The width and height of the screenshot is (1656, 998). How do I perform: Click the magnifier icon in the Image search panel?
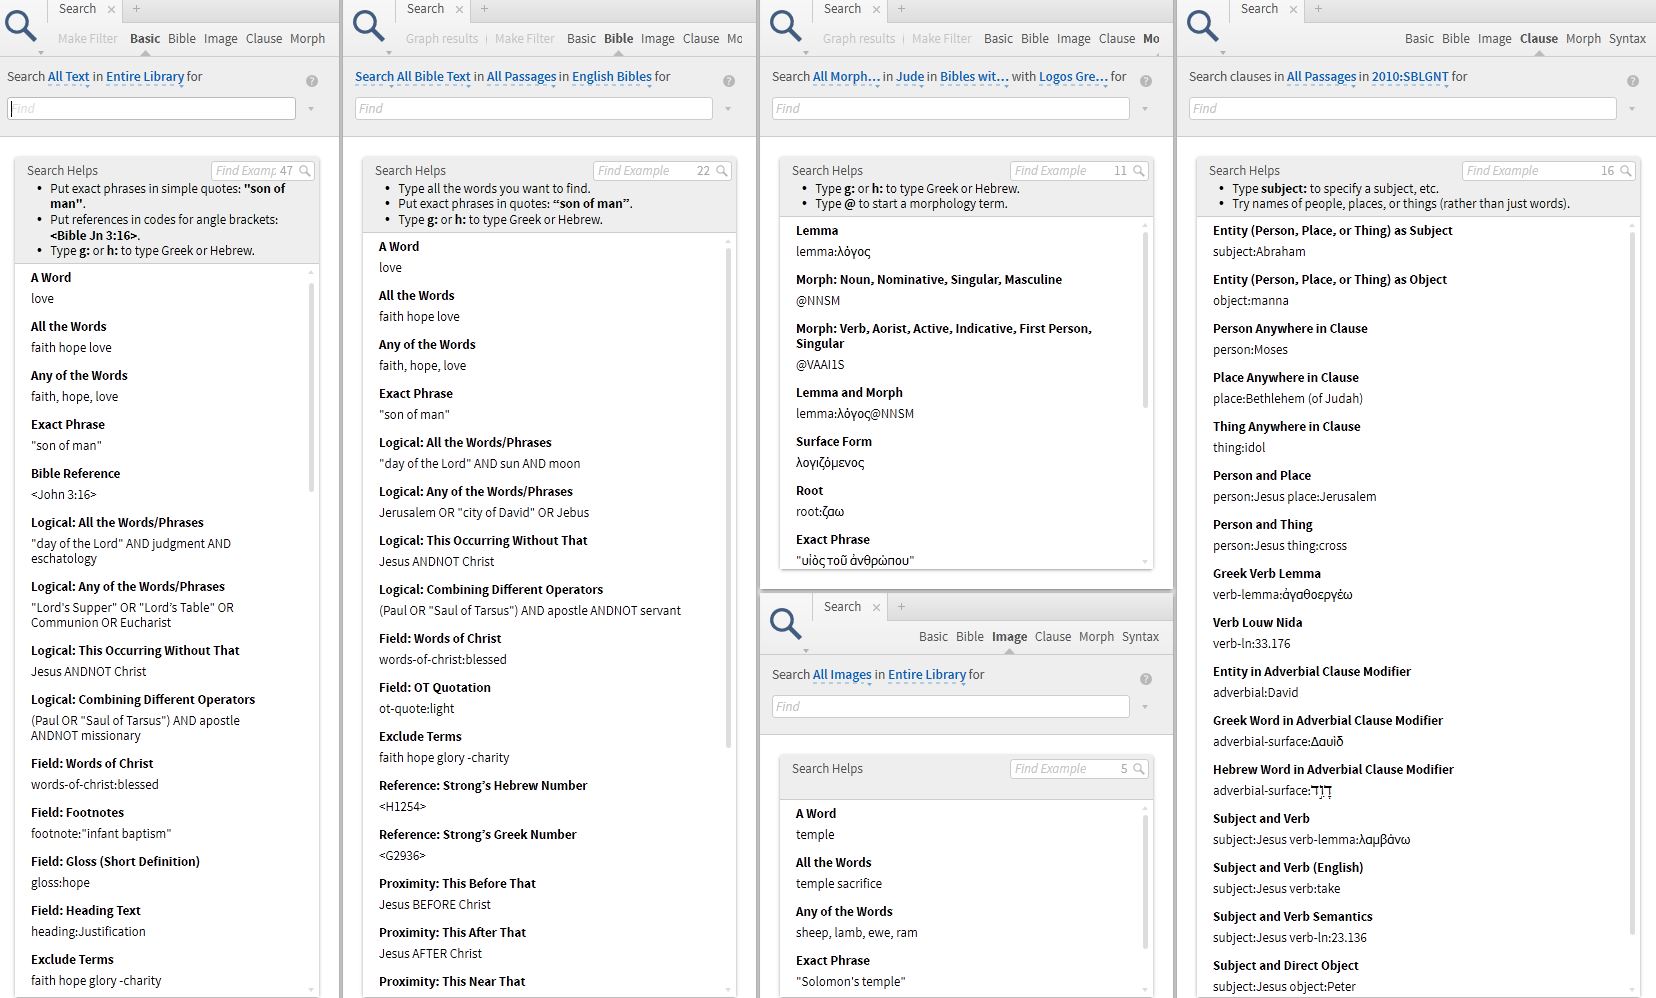tap(785, 623)
